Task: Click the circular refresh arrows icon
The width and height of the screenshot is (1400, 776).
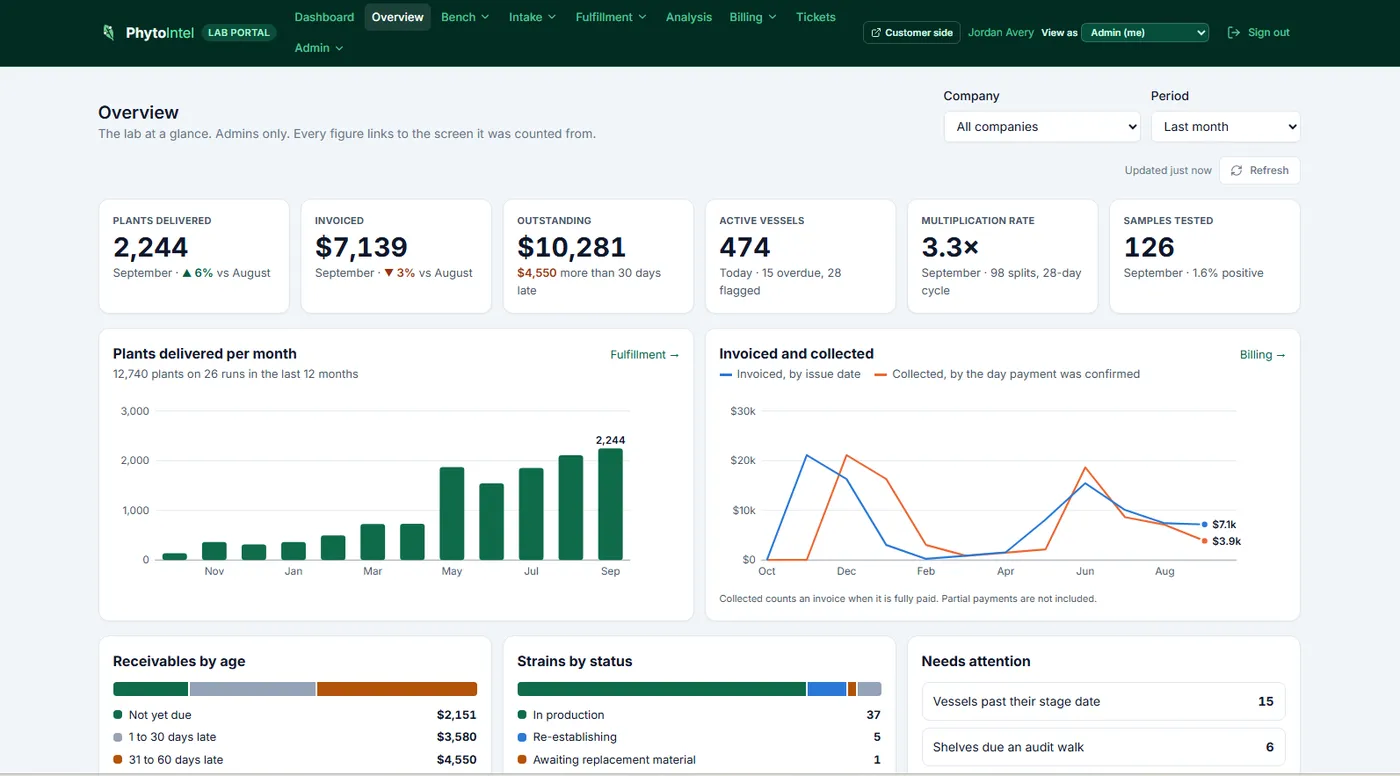Action: click(x=1237, y=171)
